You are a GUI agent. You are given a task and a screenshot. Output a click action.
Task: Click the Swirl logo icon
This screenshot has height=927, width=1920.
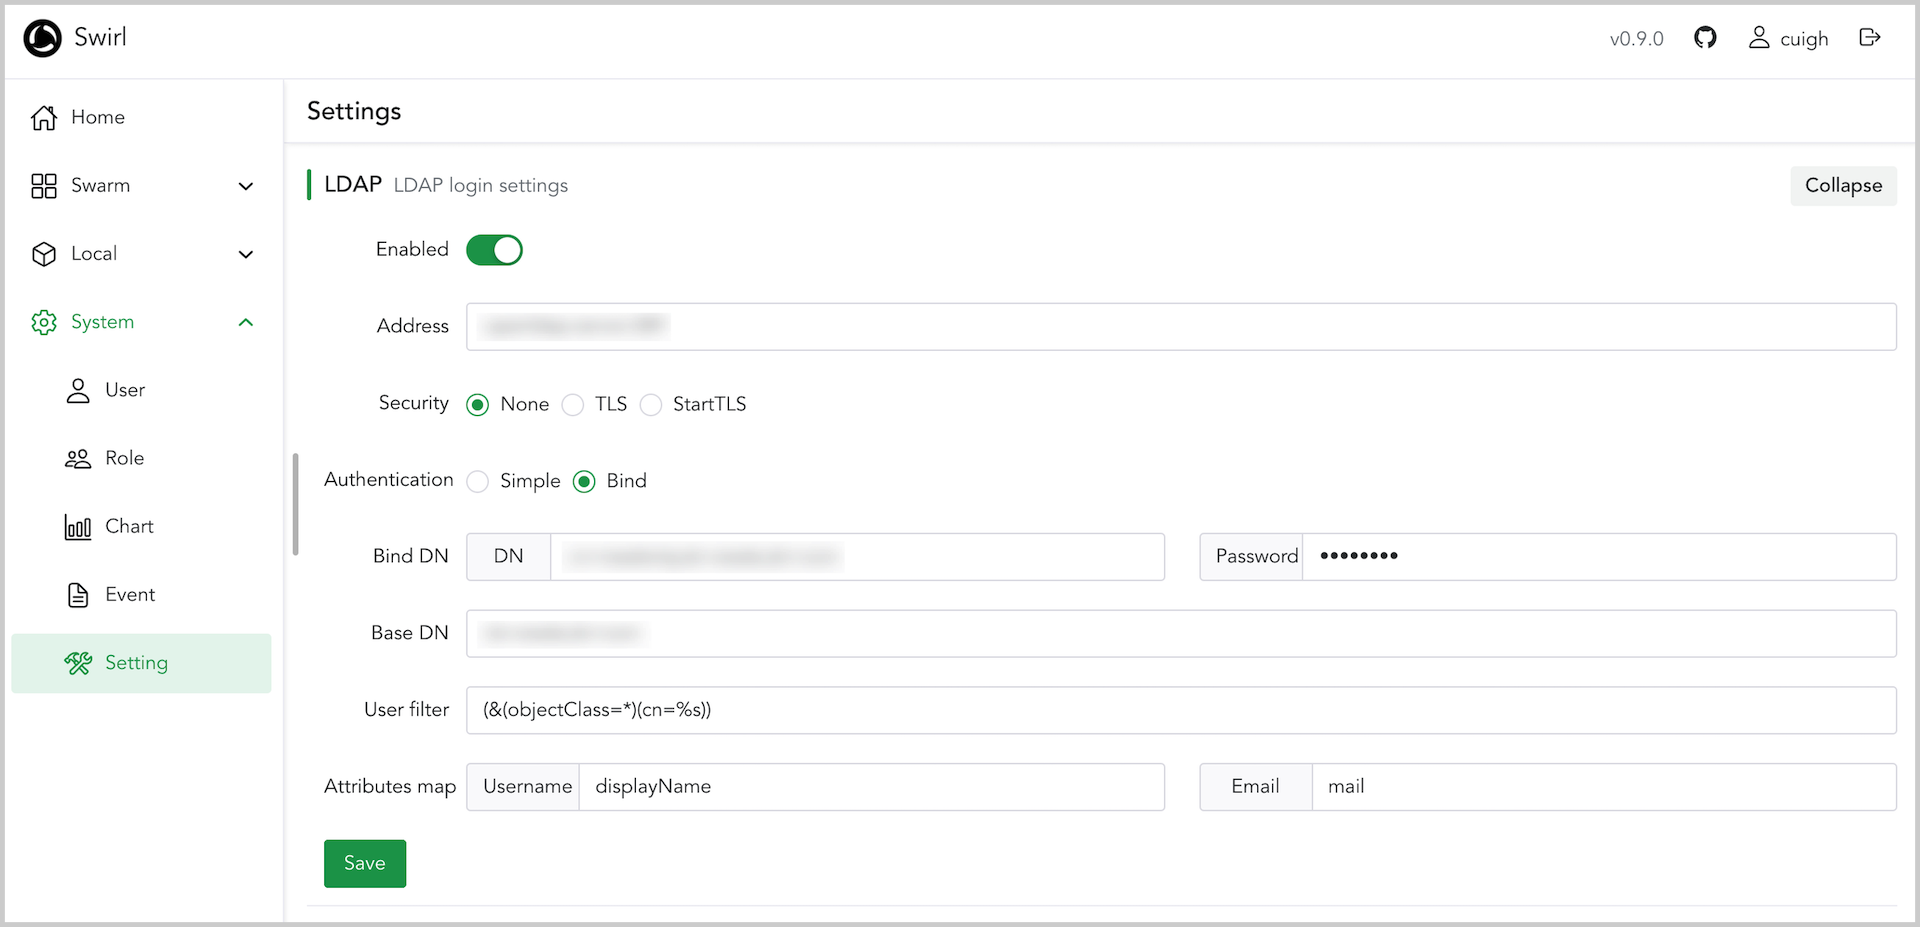[x=42, y=38]
